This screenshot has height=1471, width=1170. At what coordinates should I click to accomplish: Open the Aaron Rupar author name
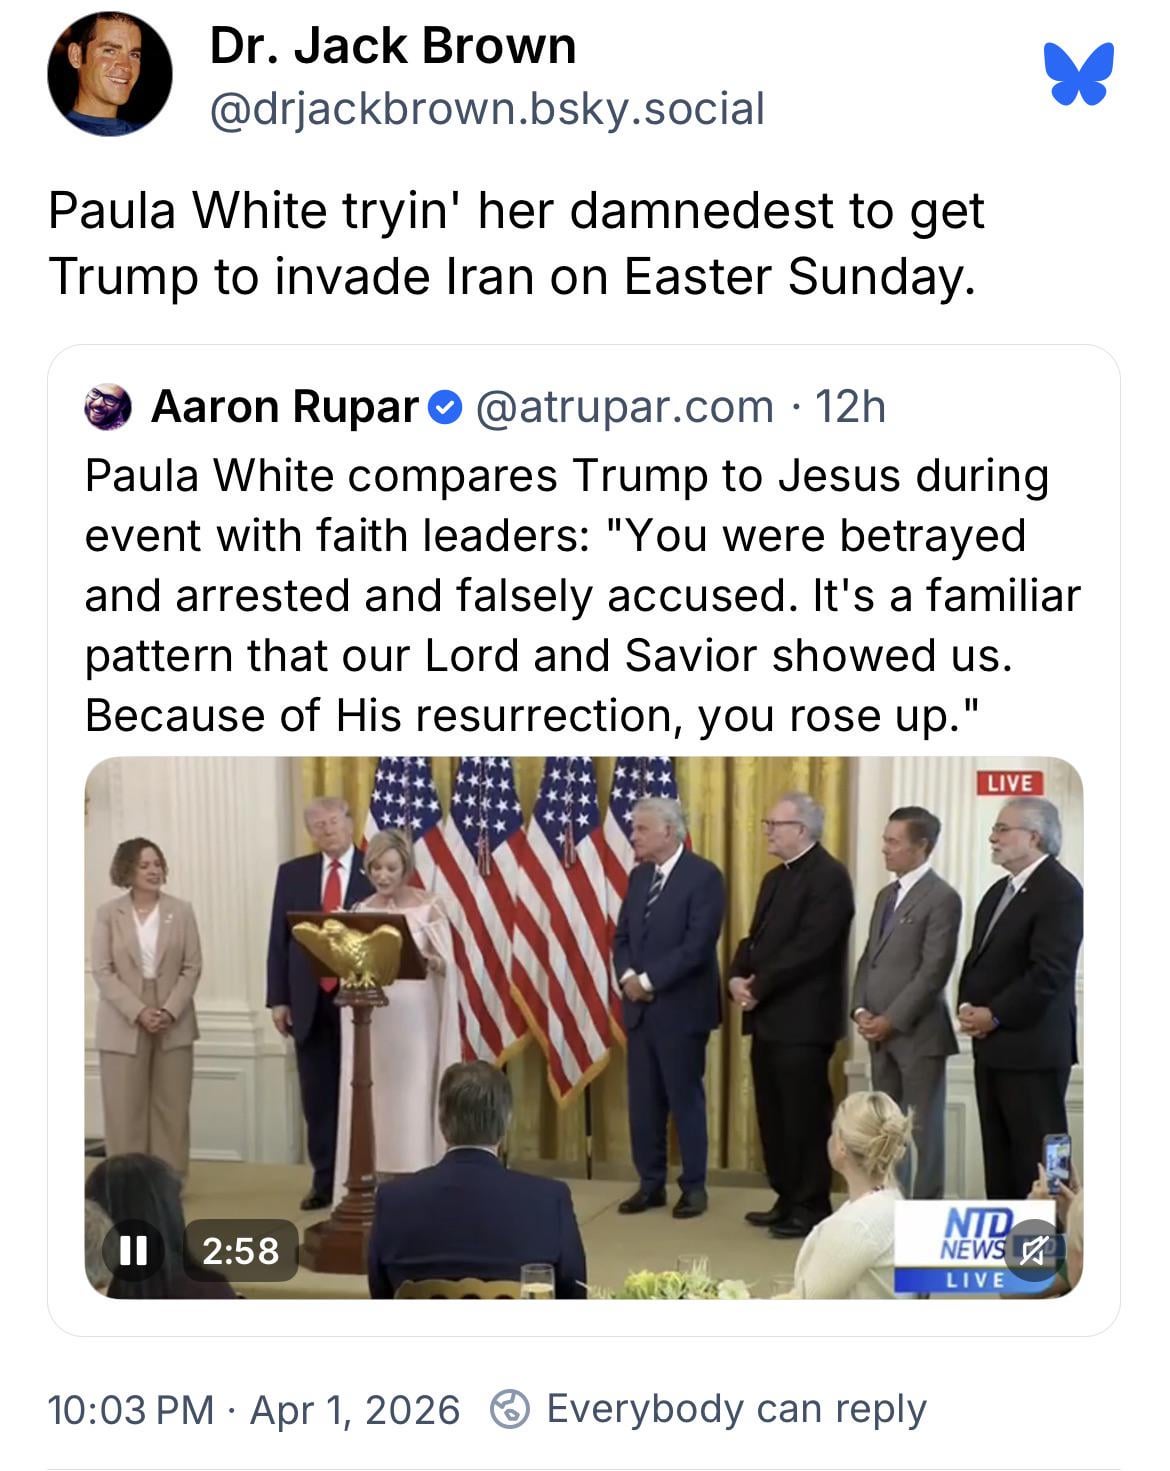pos(285,407)
